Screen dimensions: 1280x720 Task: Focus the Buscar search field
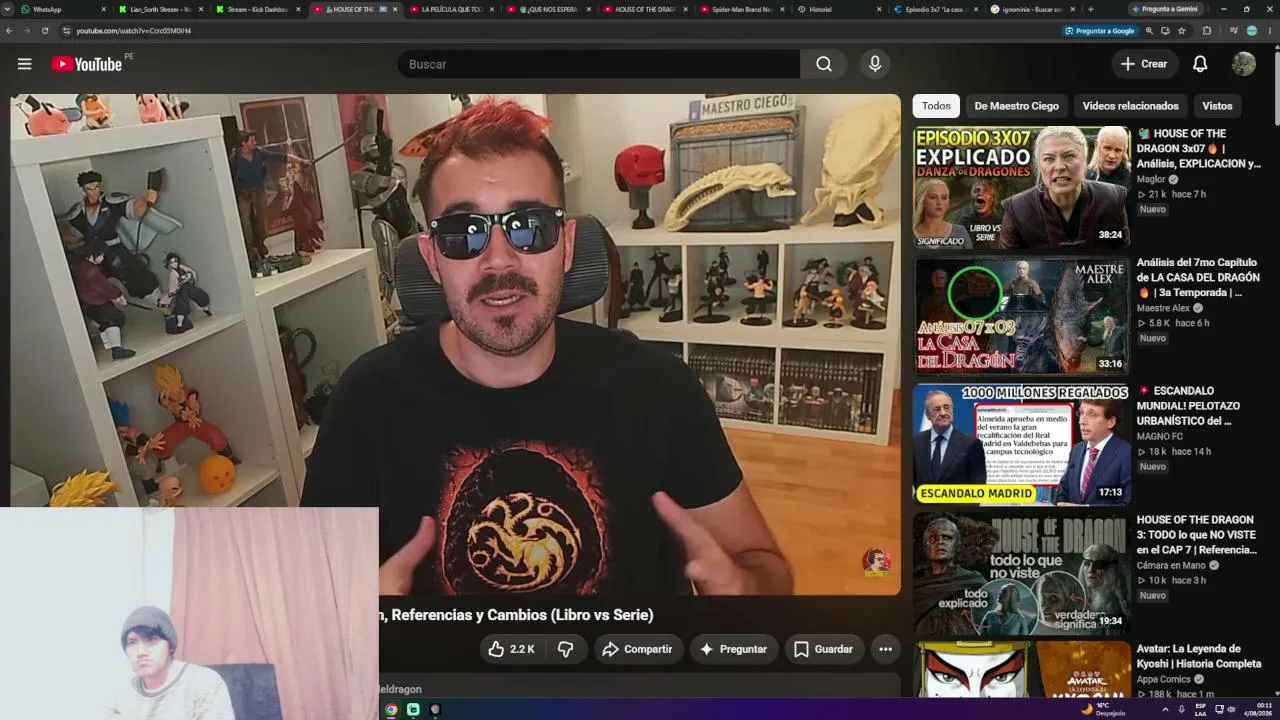pos(598,64)
